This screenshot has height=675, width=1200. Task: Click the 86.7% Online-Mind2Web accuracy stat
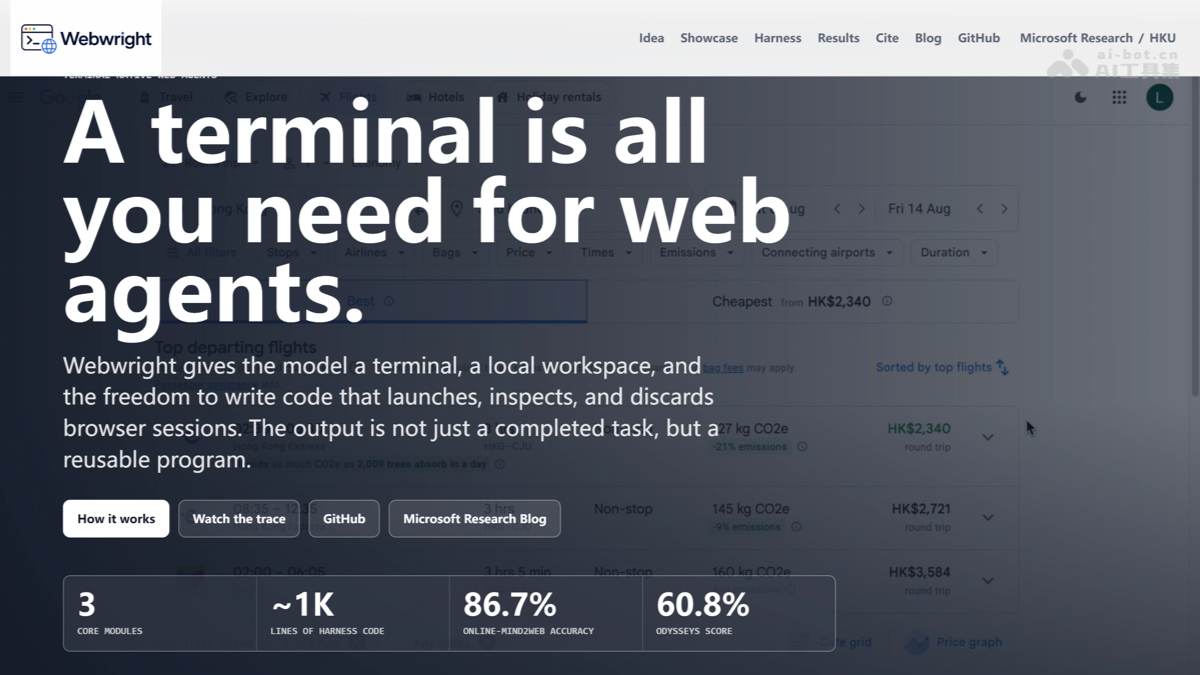click(546, 613)
